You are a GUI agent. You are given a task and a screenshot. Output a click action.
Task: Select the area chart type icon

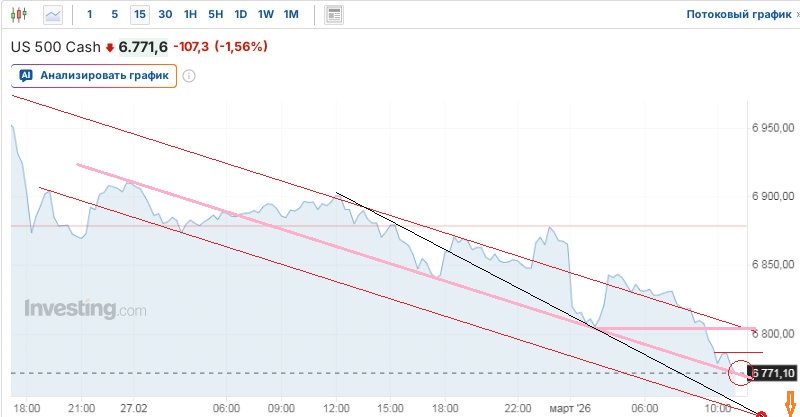pos(52,15)
